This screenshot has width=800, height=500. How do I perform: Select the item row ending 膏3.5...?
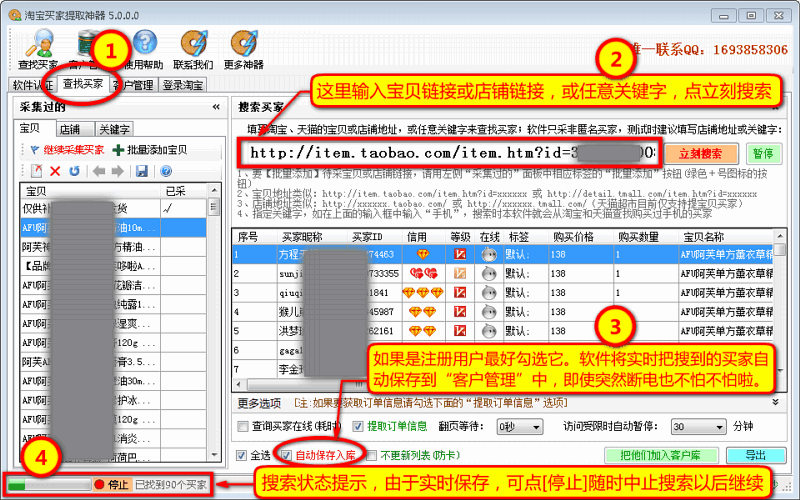(x=114, y=362)
